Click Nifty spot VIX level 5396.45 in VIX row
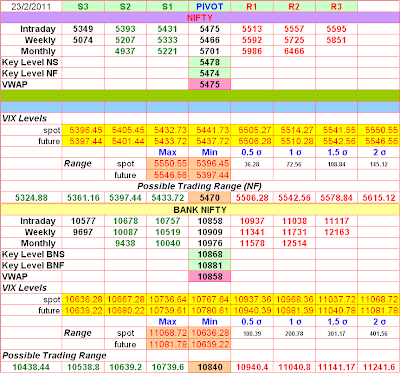 [83, 130]
